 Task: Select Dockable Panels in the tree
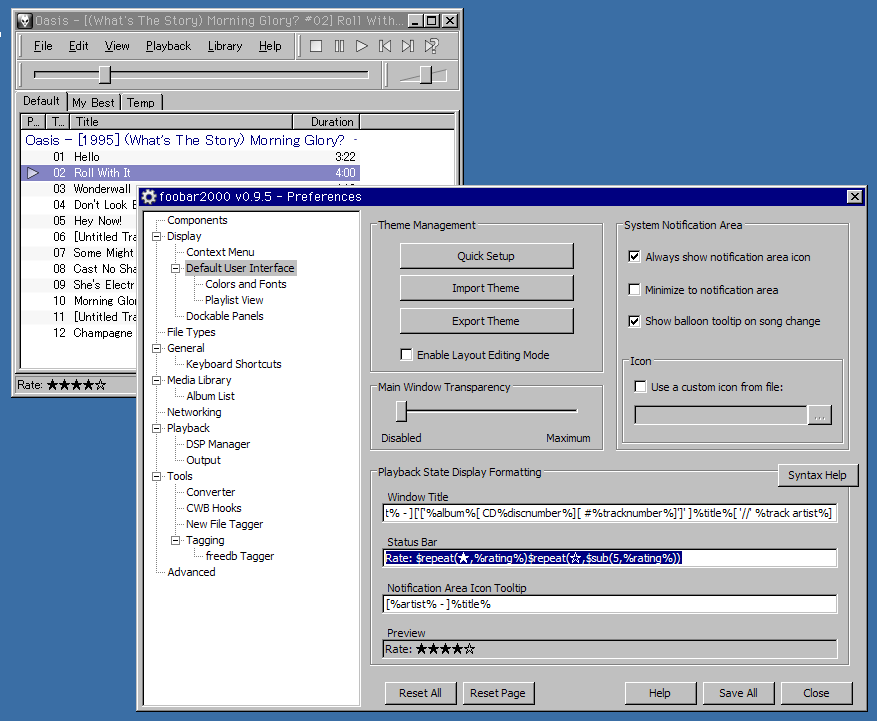(x=225, y=316)
